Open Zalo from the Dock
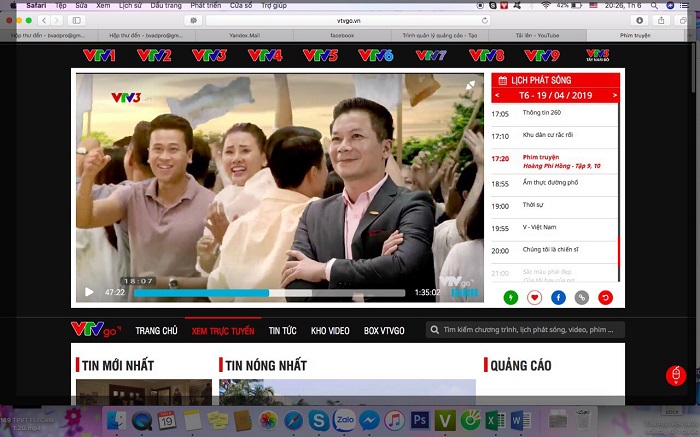This screenshot has height=437, width=700. tap(345, 420)
